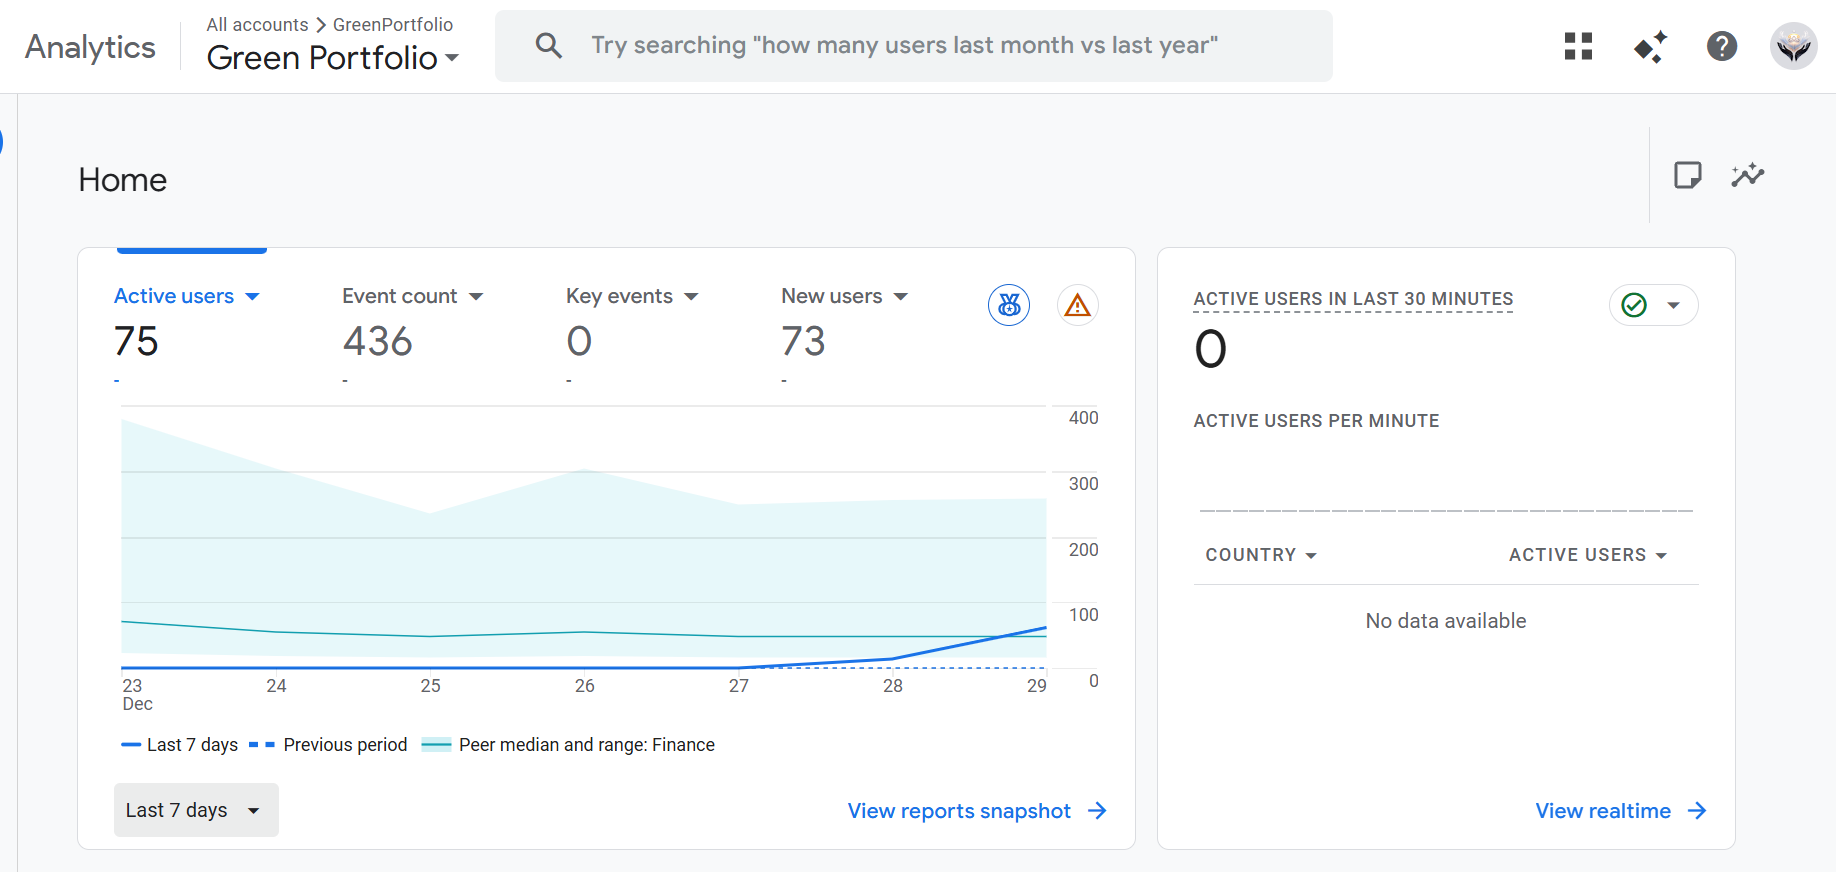Click the orange warning triangle icon
Viewport: 1836px width, 872px height.
tap(1077, 305)
